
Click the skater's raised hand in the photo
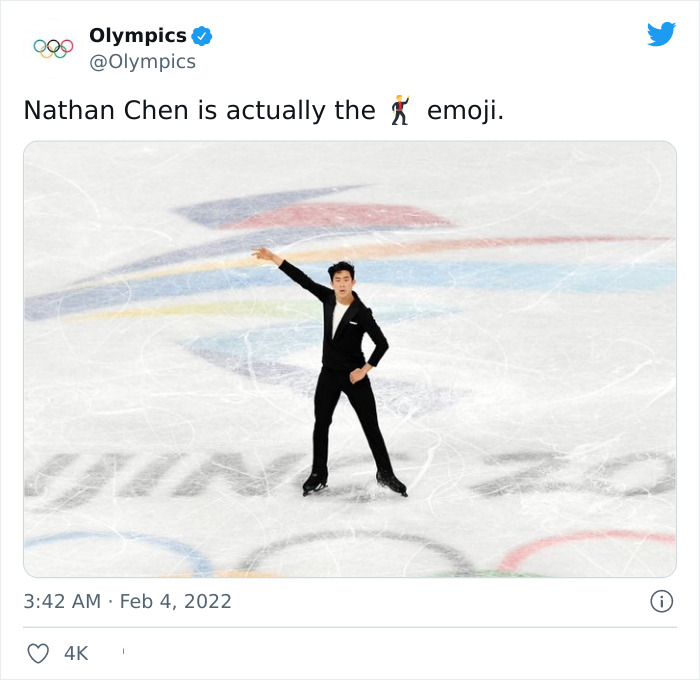point(266,254)
